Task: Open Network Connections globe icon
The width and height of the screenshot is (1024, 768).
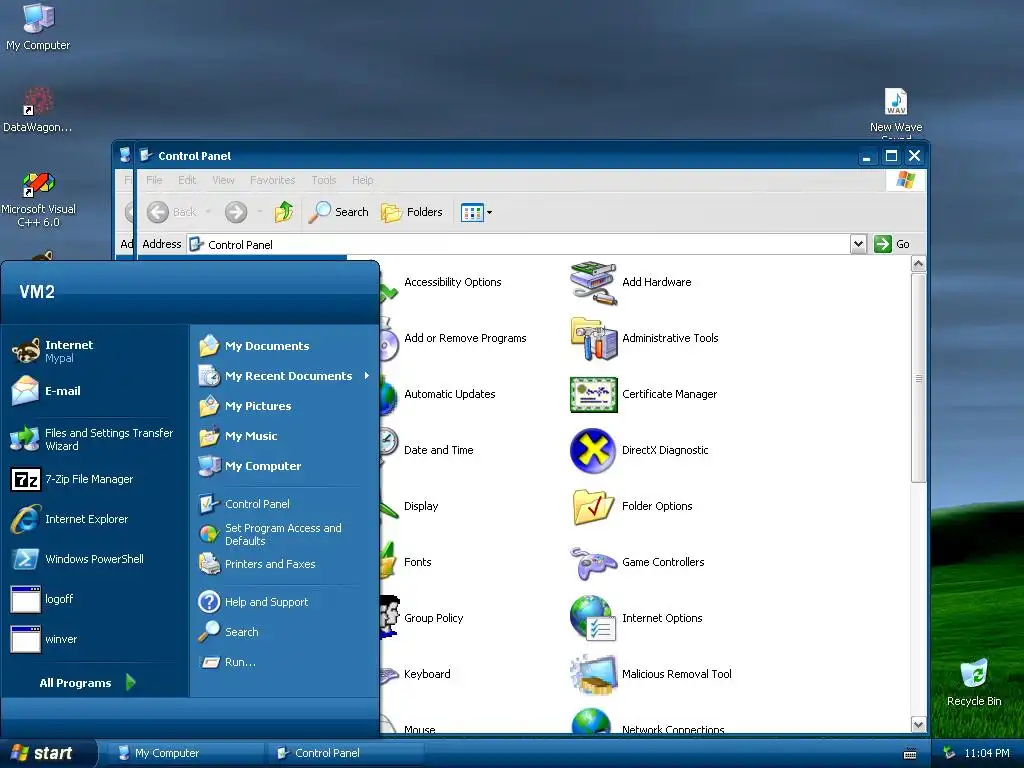Action: coord(591,721)
